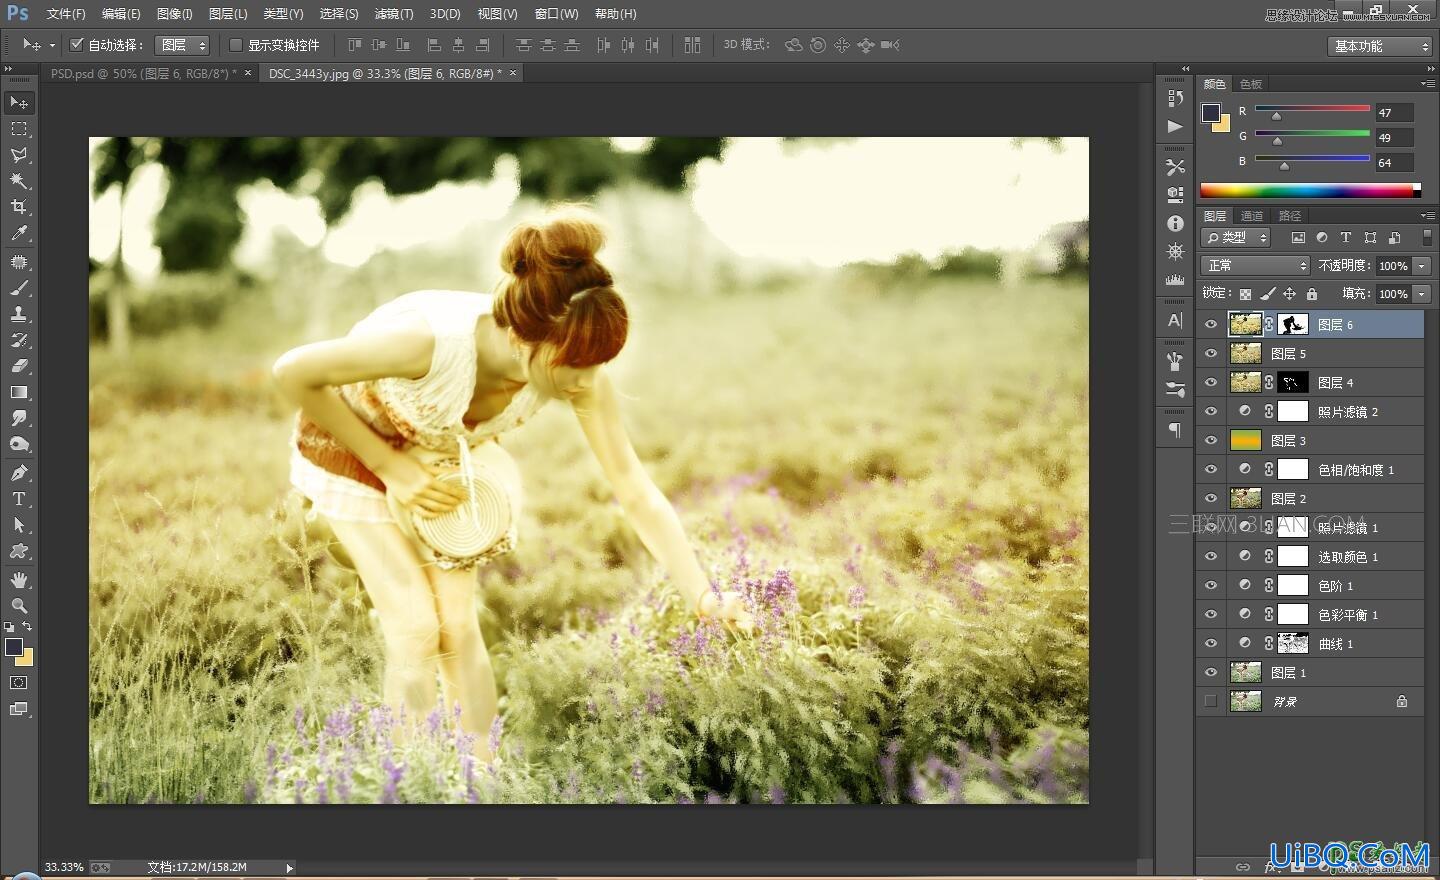This screenshot has height=880, width=1440.
Task: Select the Move tool
Action: (x=19, y=102)
